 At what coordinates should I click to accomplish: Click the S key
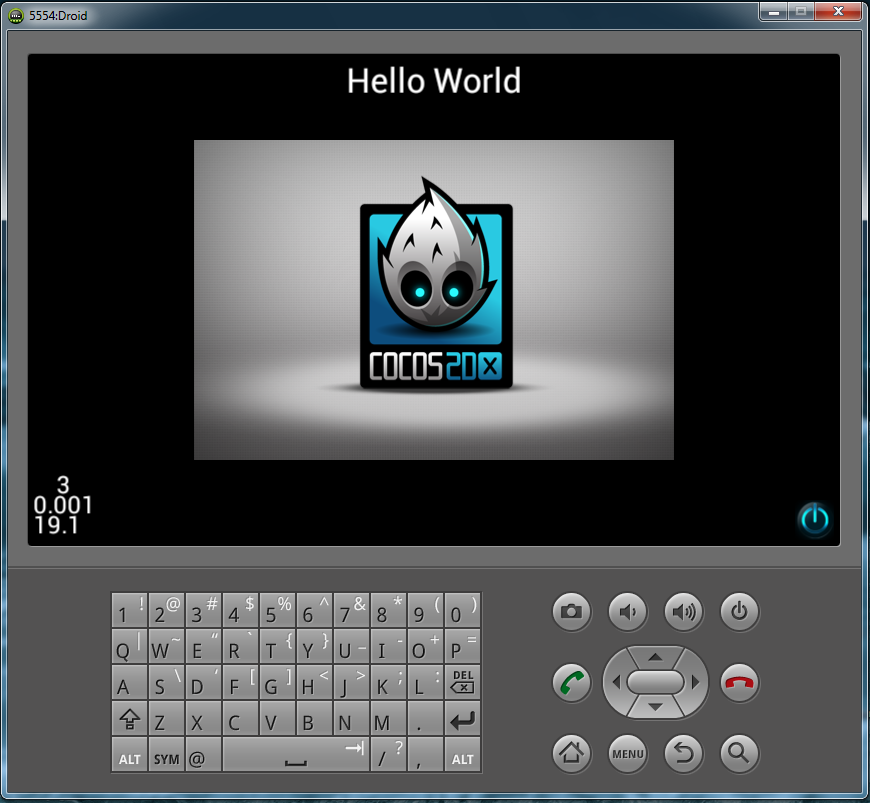[166, 681]
